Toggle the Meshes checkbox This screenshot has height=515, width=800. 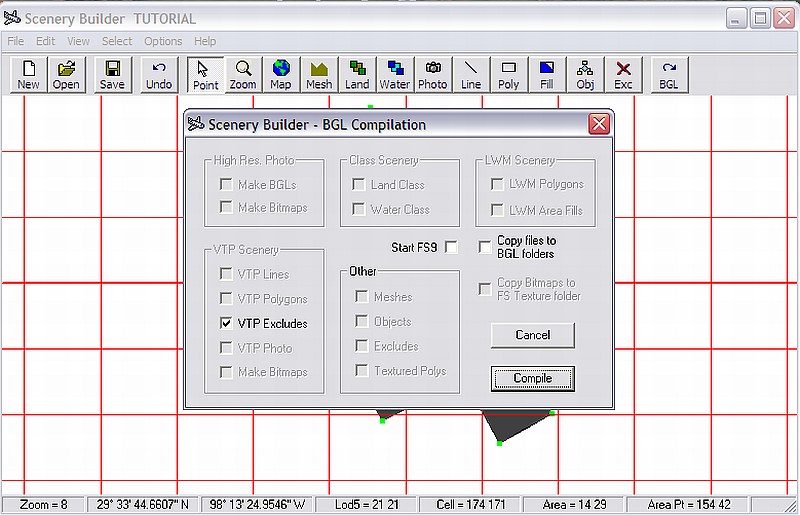[361, 296]
